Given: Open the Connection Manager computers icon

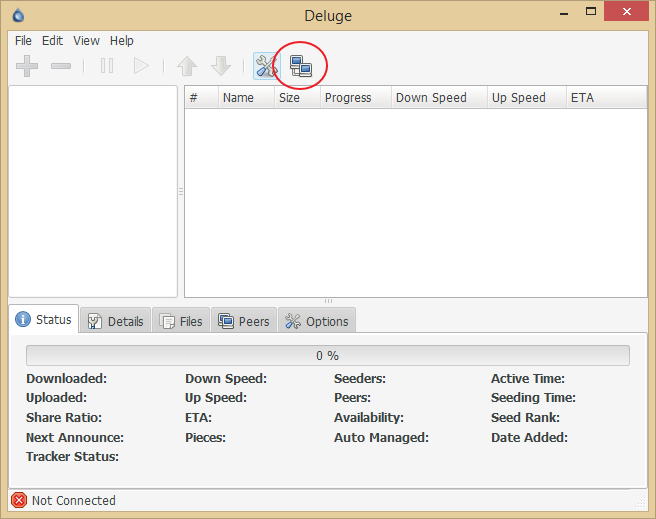Looking at the screenshot, I should pyautogui.click(x=301, y=66).
